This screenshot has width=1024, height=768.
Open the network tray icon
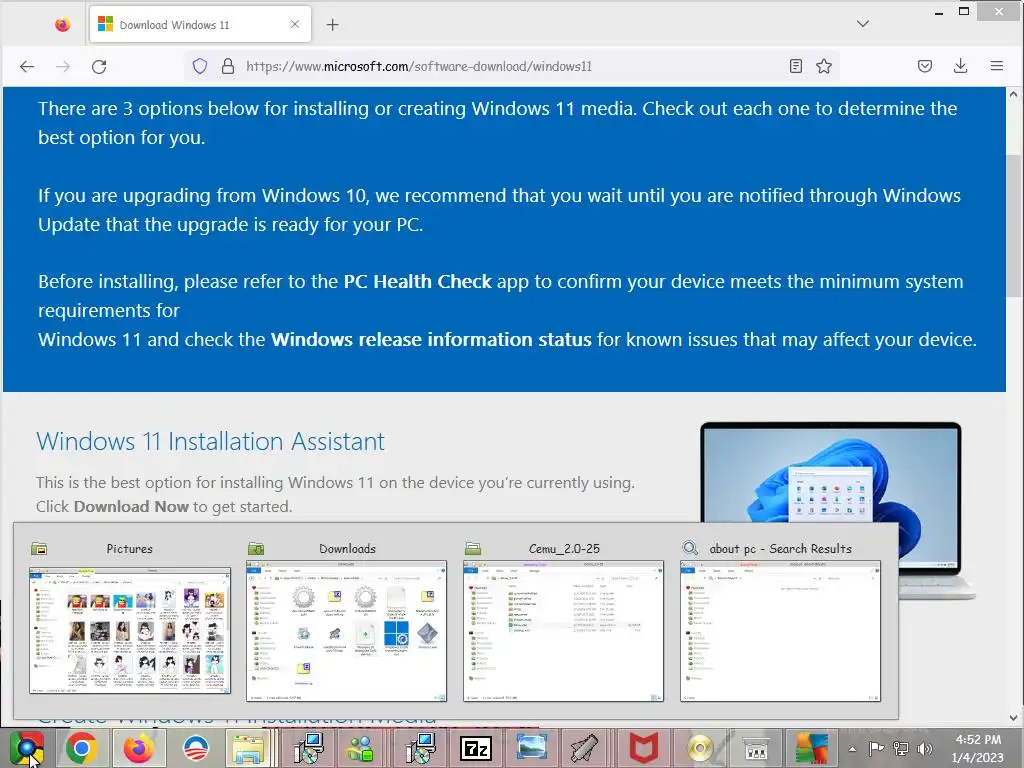[901, 749]
